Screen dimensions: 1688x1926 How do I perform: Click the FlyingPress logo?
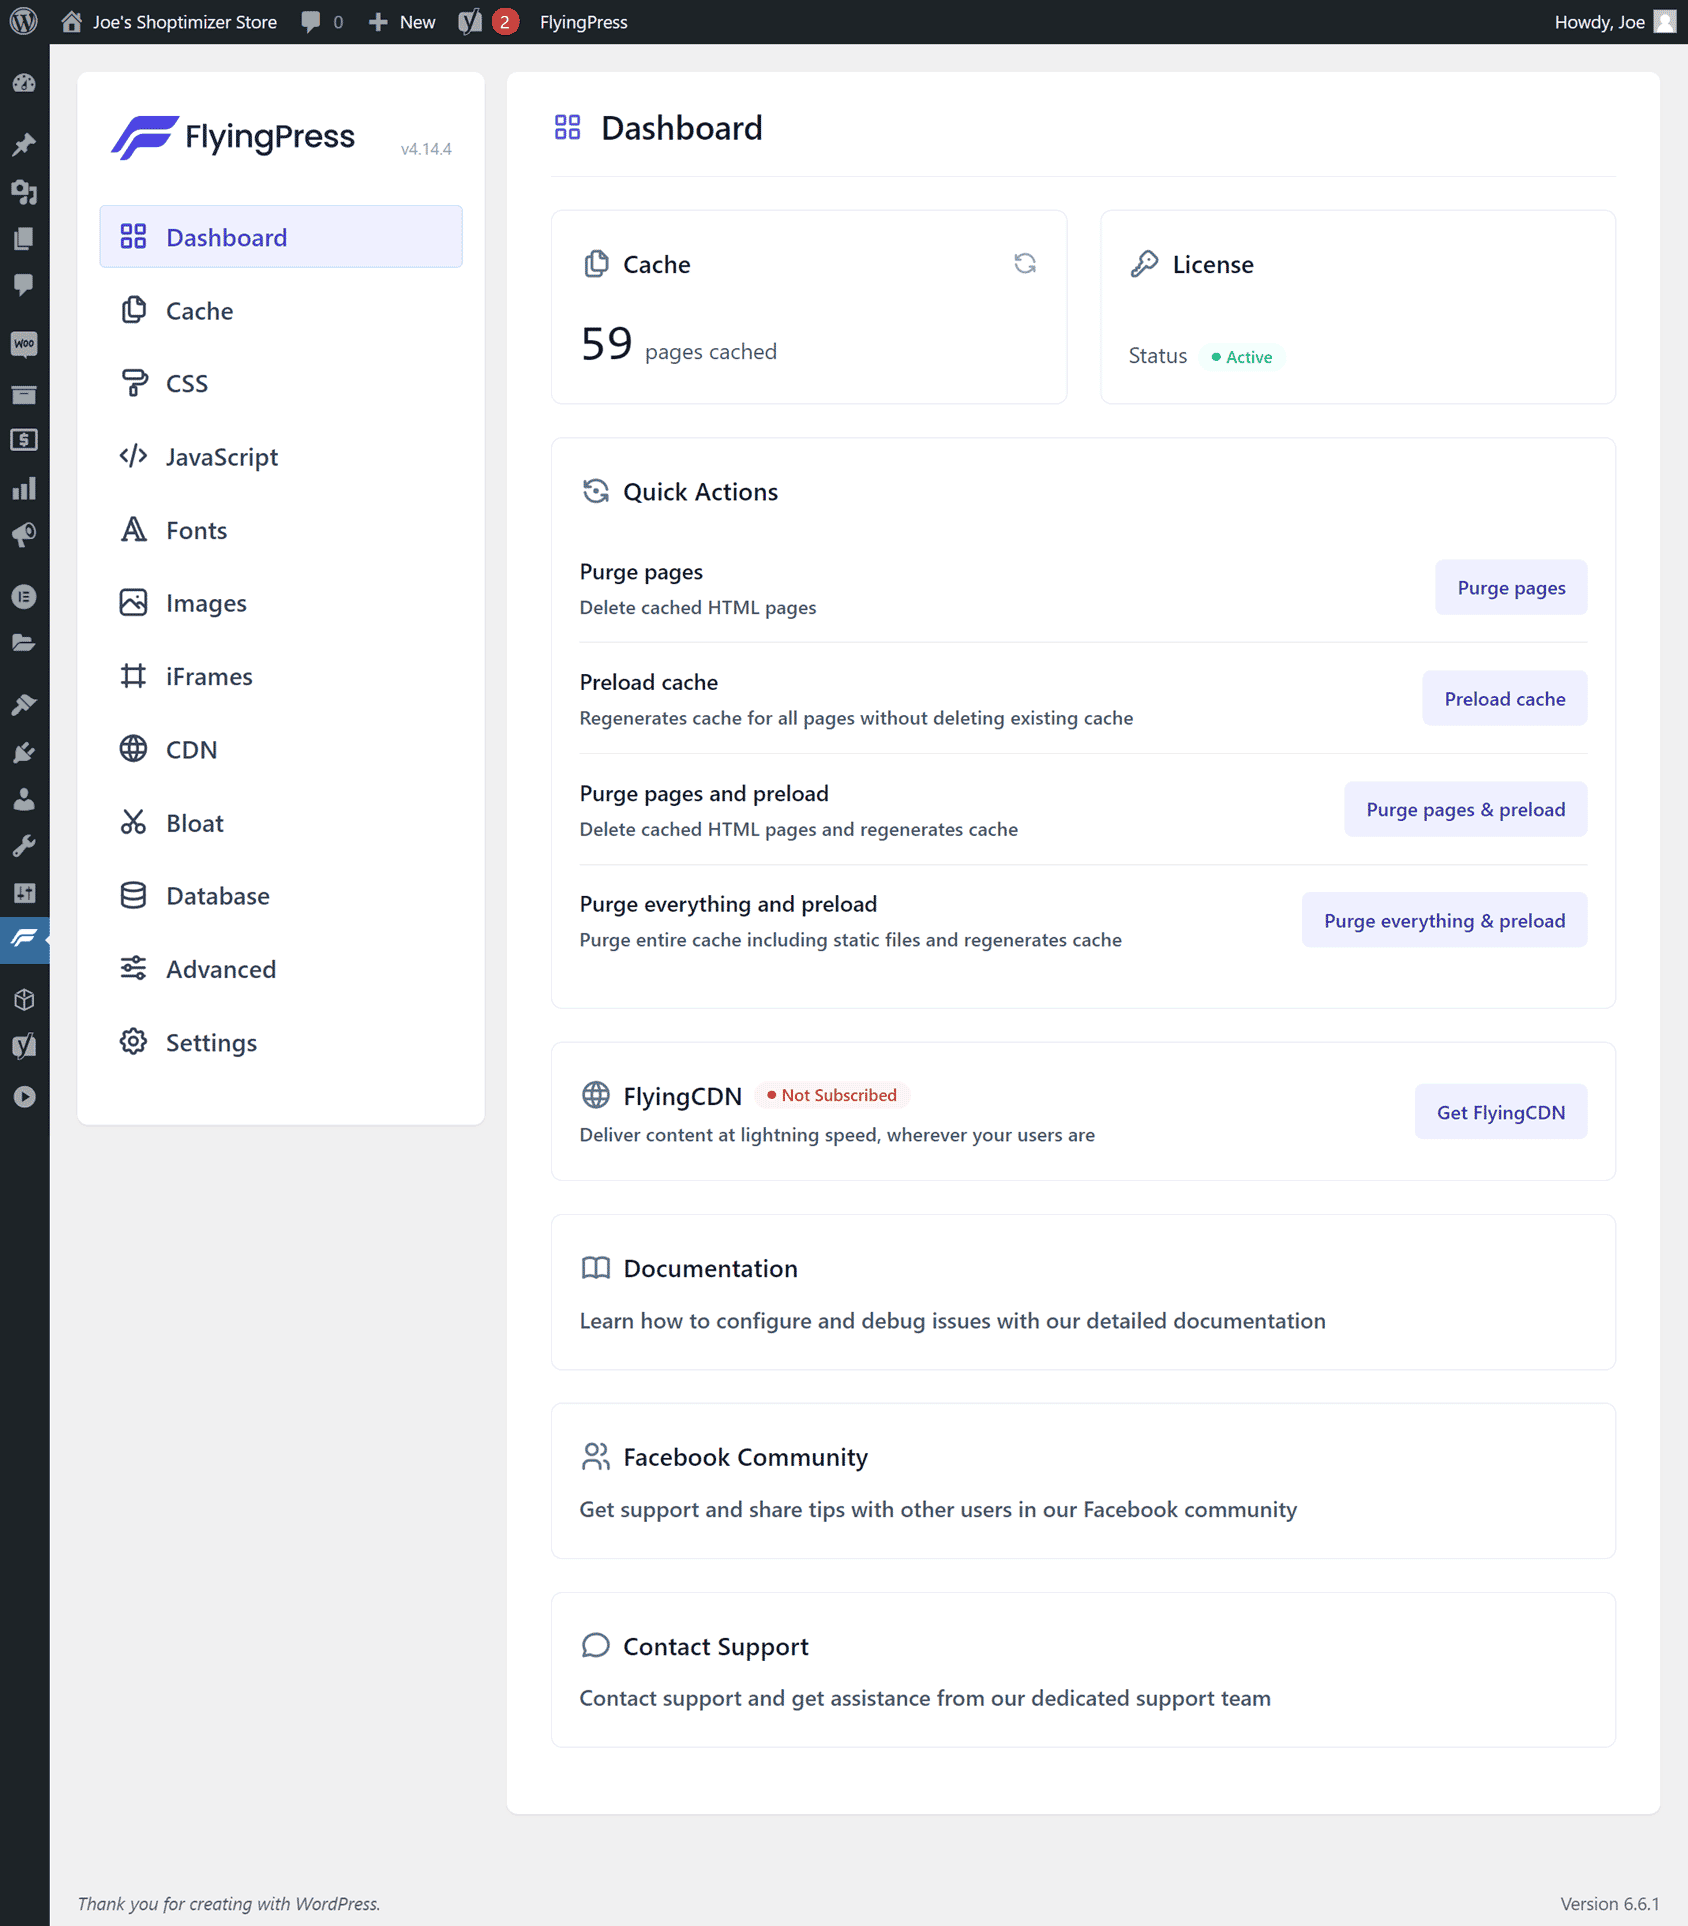pyautogui.click(x=233, y=137)
